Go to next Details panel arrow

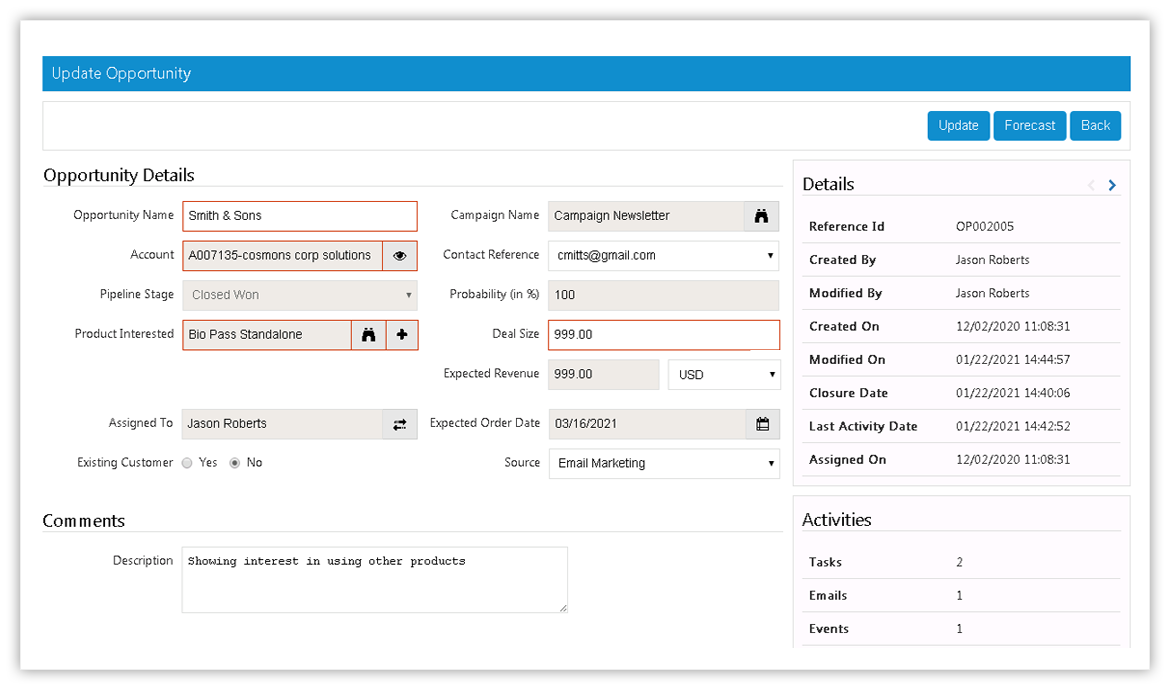point(1112,185)
